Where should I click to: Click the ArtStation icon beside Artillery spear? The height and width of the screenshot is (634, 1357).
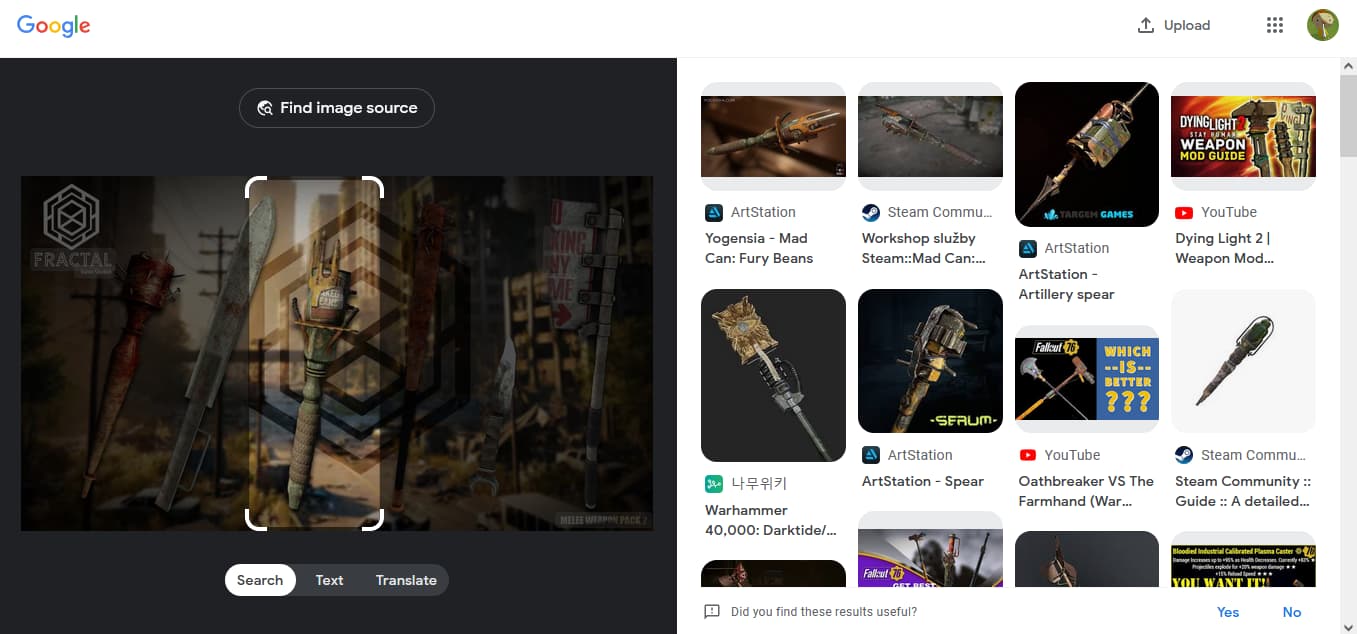click(1026, 248)
